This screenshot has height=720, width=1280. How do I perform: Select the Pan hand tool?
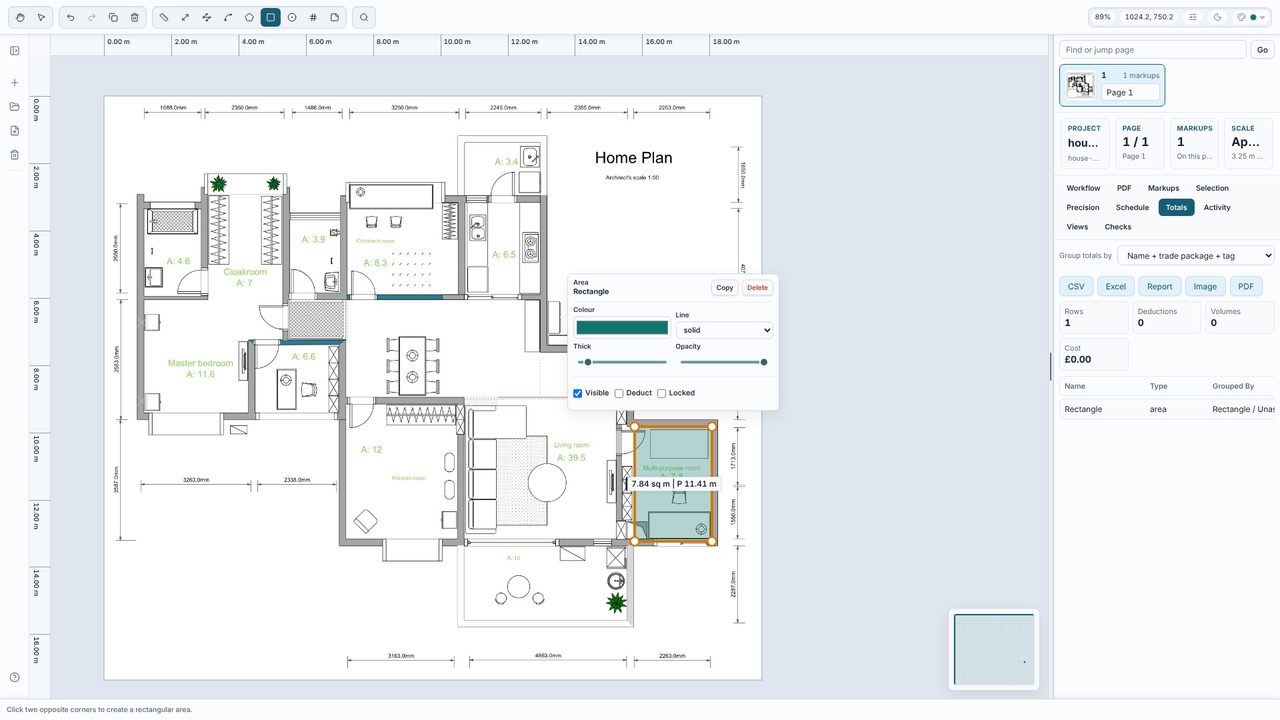20,17
